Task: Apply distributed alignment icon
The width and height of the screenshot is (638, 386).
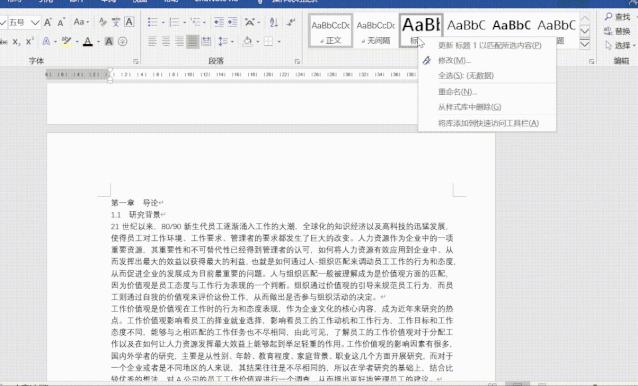Action: pyautogui.click(x=207, y=41)
